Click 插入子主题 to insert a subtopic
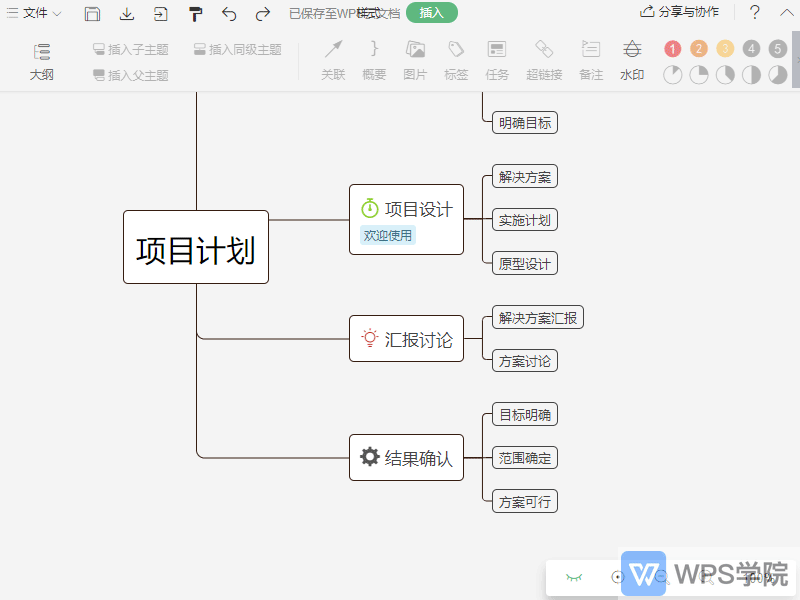Screen dimensions: 800x600 131,49
